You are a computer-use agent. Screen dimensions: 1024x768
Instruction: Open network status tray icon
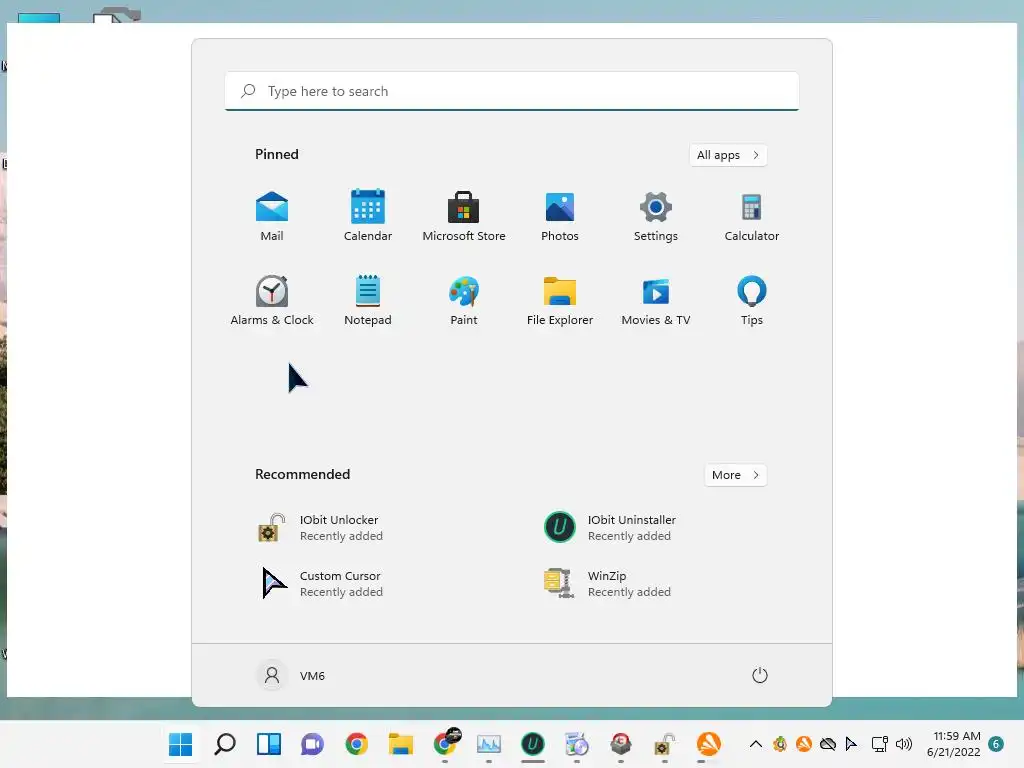879,744
